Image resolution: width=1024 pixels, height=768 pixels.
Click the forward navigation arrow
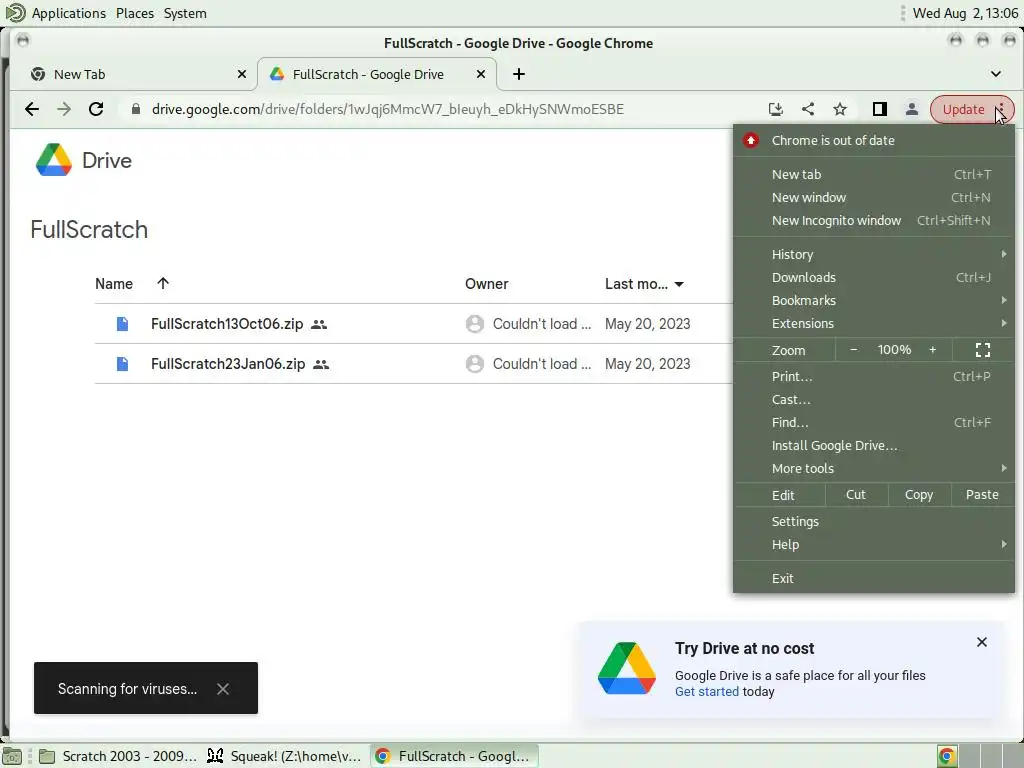coord(64,109)
